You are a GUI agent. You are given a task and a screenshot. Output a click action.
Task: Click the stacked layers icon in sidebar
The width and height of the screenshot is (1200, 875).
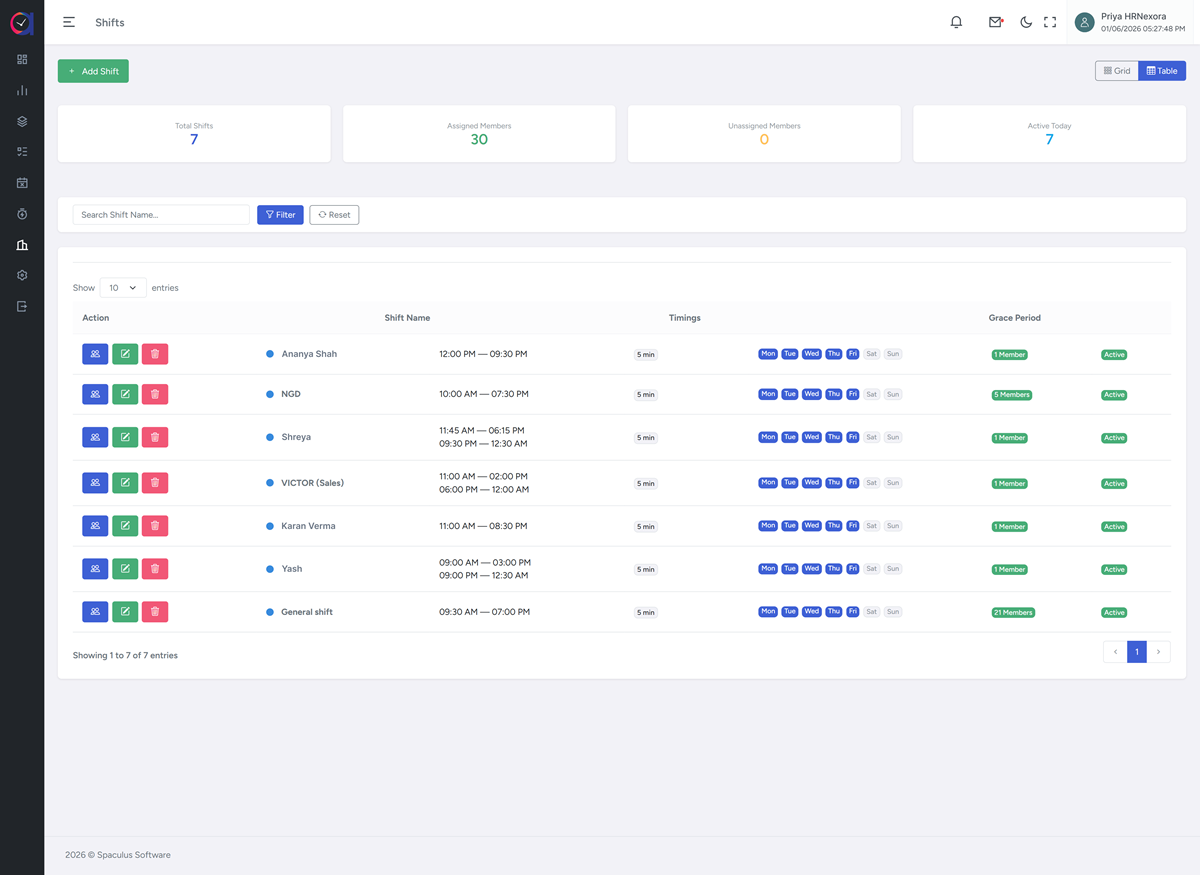coord(22,122)
